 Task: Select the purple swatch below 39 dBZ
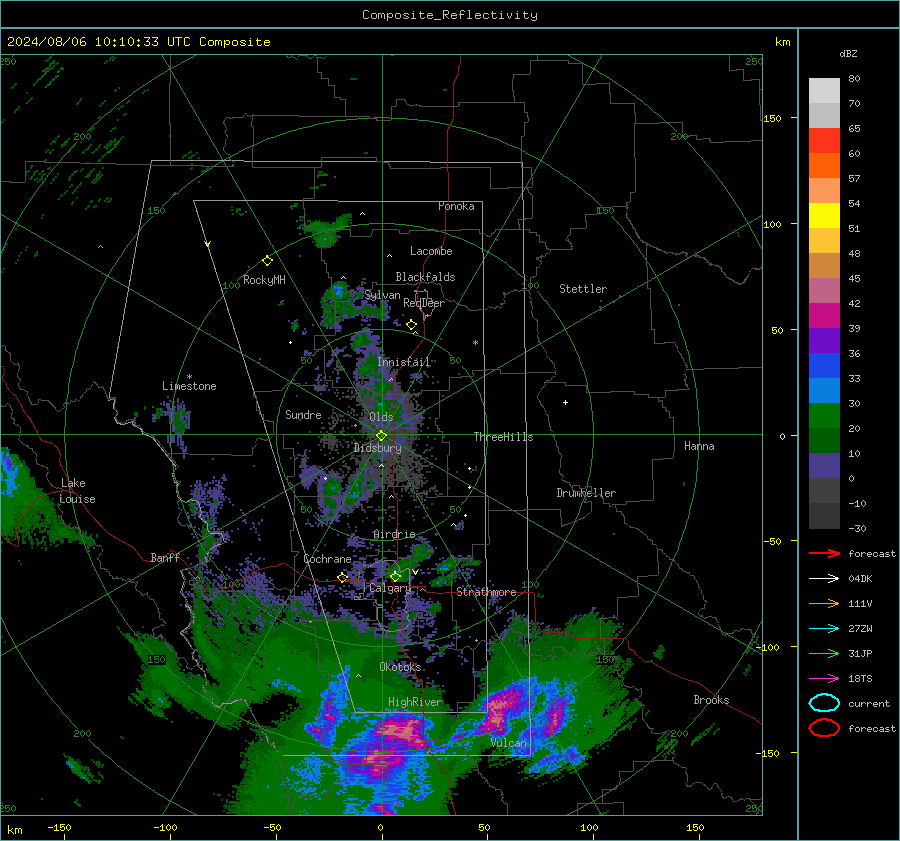click(x=824, y=340)
